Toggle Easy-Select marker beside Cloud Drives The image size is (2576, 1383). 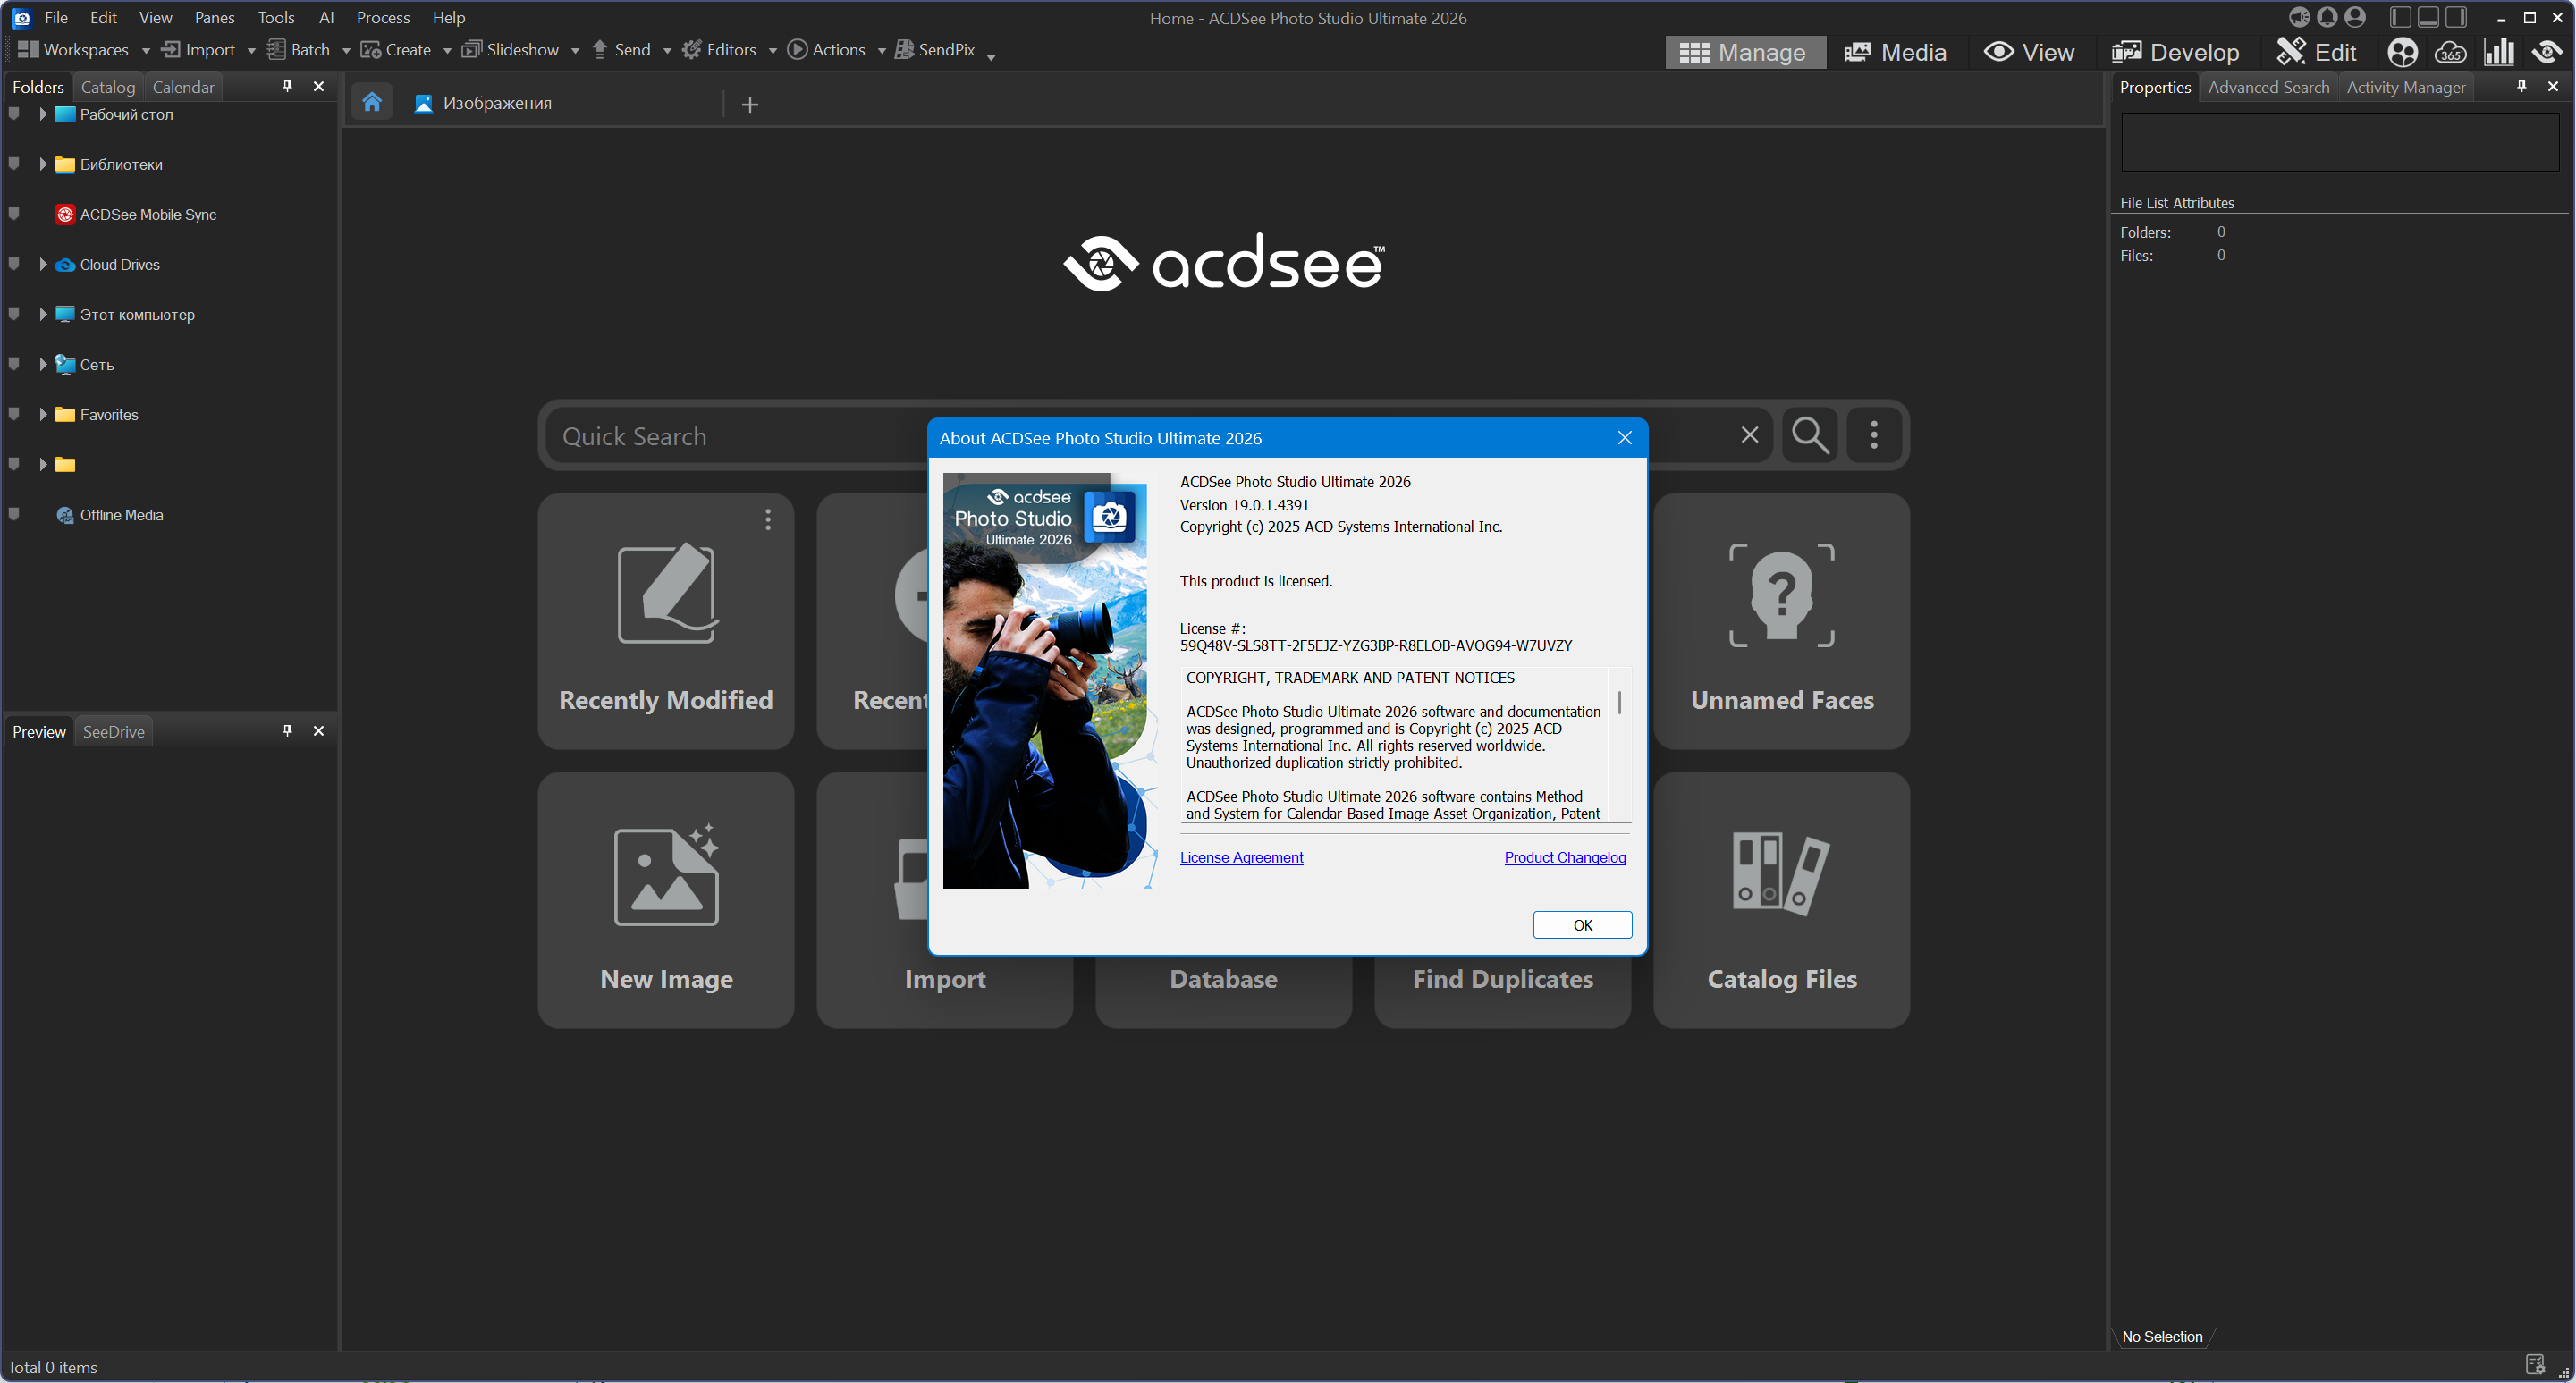click(x=14, y=264)
